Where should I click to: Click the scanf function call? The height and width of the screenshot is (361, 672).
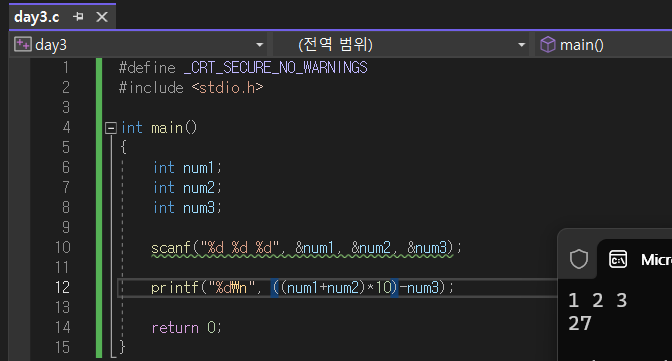(306, 248)
